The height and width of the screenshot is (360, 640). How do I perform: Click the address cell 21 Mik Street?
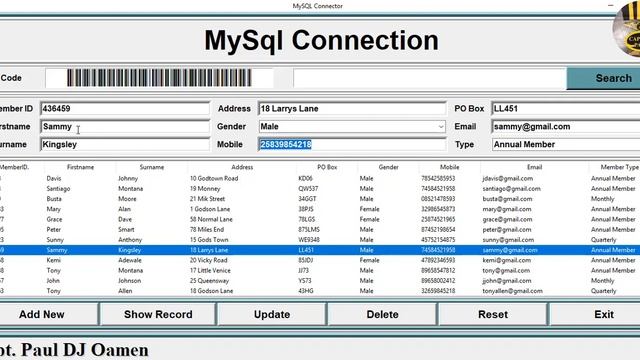click(207, 199)
